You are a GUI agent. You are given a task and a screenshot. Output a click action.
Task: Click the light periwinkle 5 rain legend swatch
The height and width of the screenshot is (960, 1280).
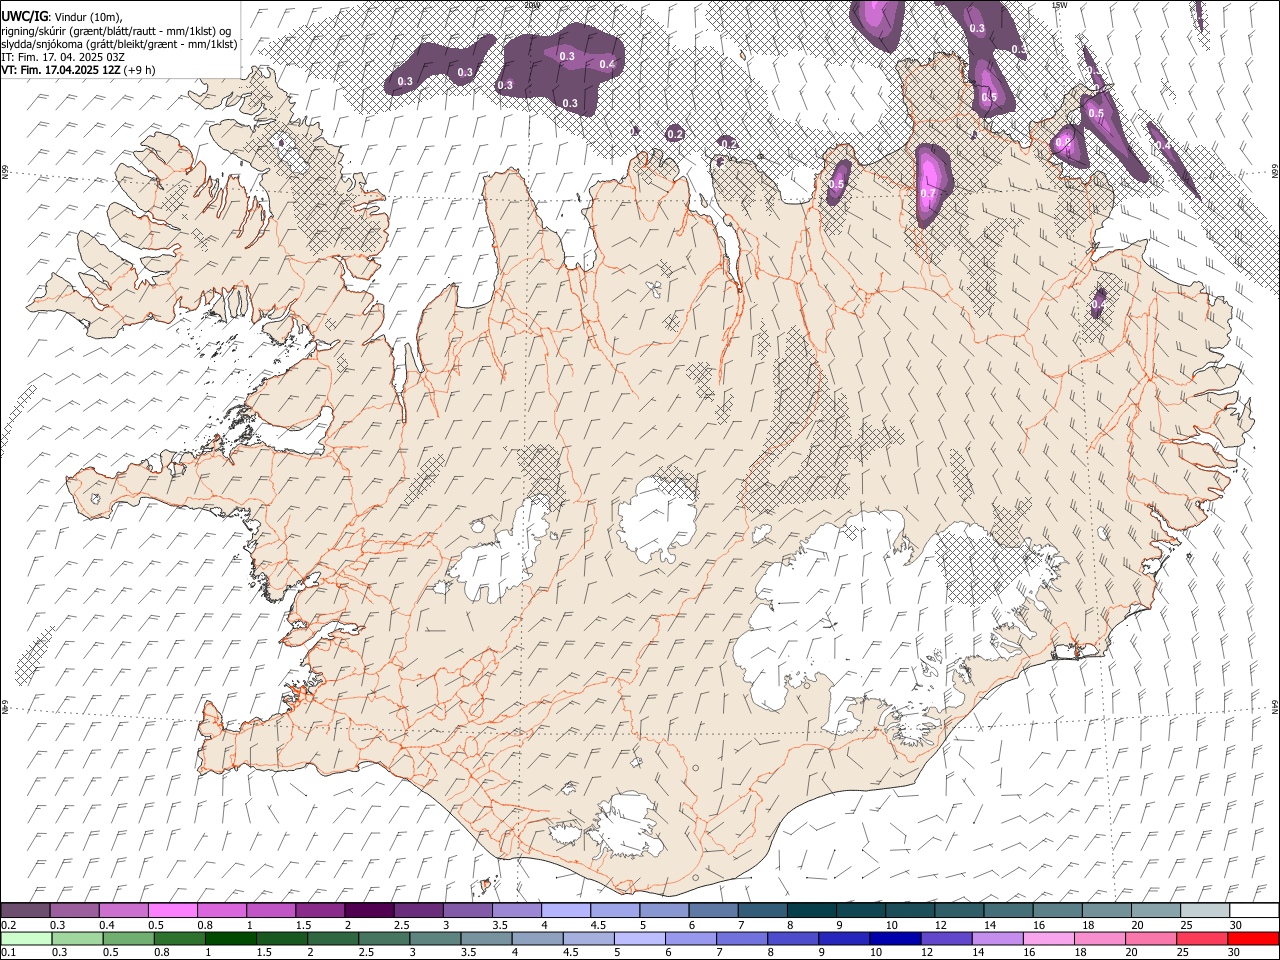coord(638,938)
